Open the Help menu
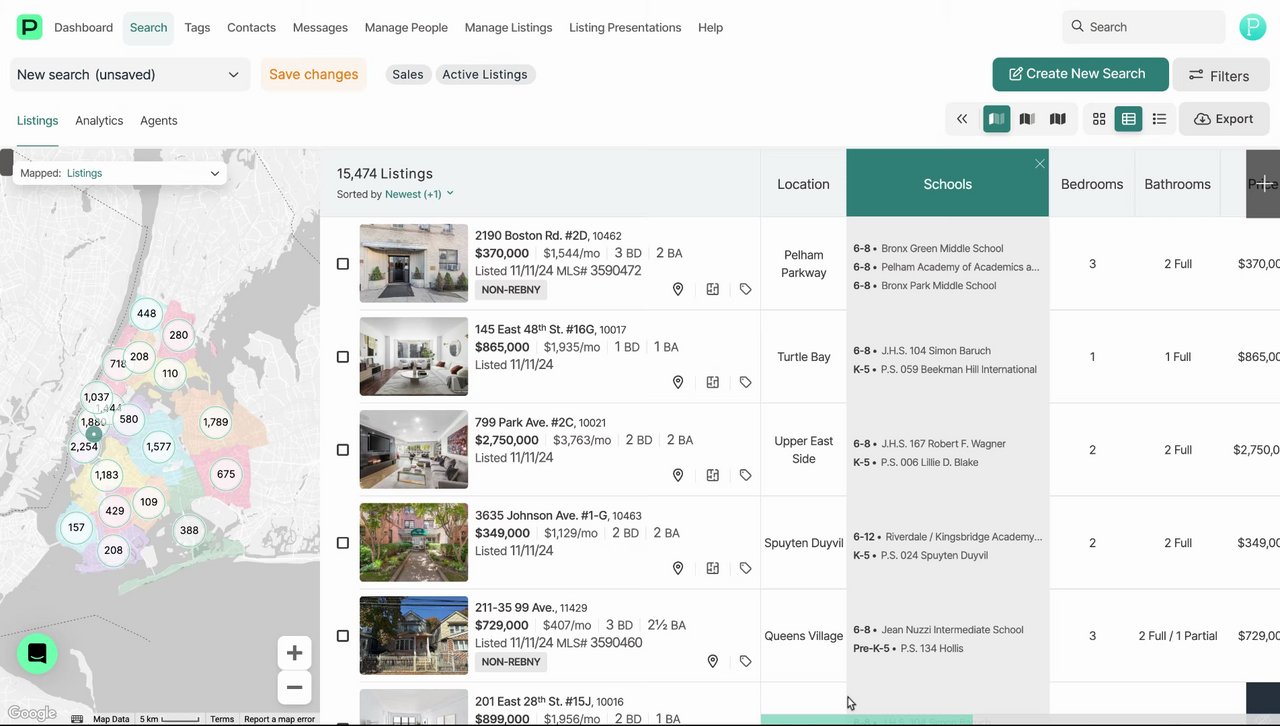 click(710, 27)
